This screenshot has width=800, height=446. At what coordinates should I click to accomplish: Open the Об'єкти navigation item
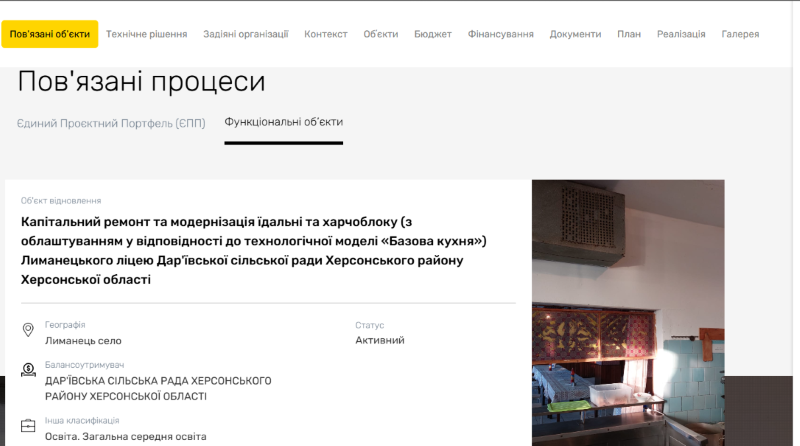pyautogui.click(x=380, y=34)
